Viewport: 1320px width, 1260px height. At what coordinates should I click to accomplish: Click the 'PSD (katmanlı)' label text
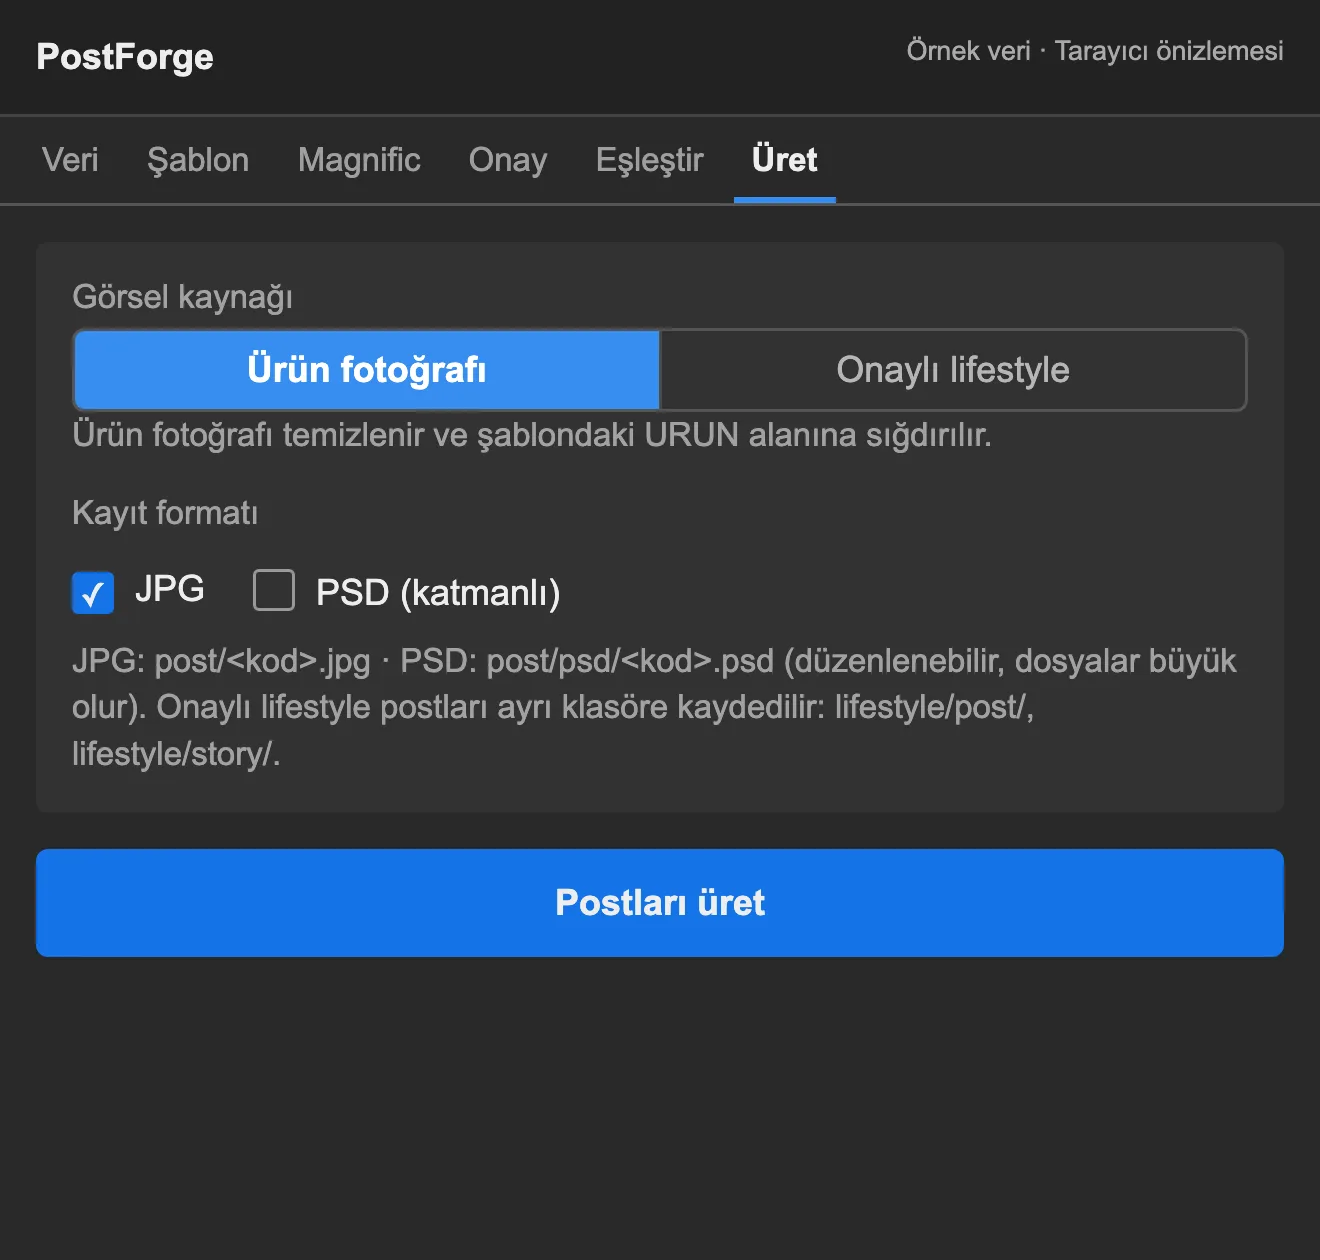coord(438,593)
